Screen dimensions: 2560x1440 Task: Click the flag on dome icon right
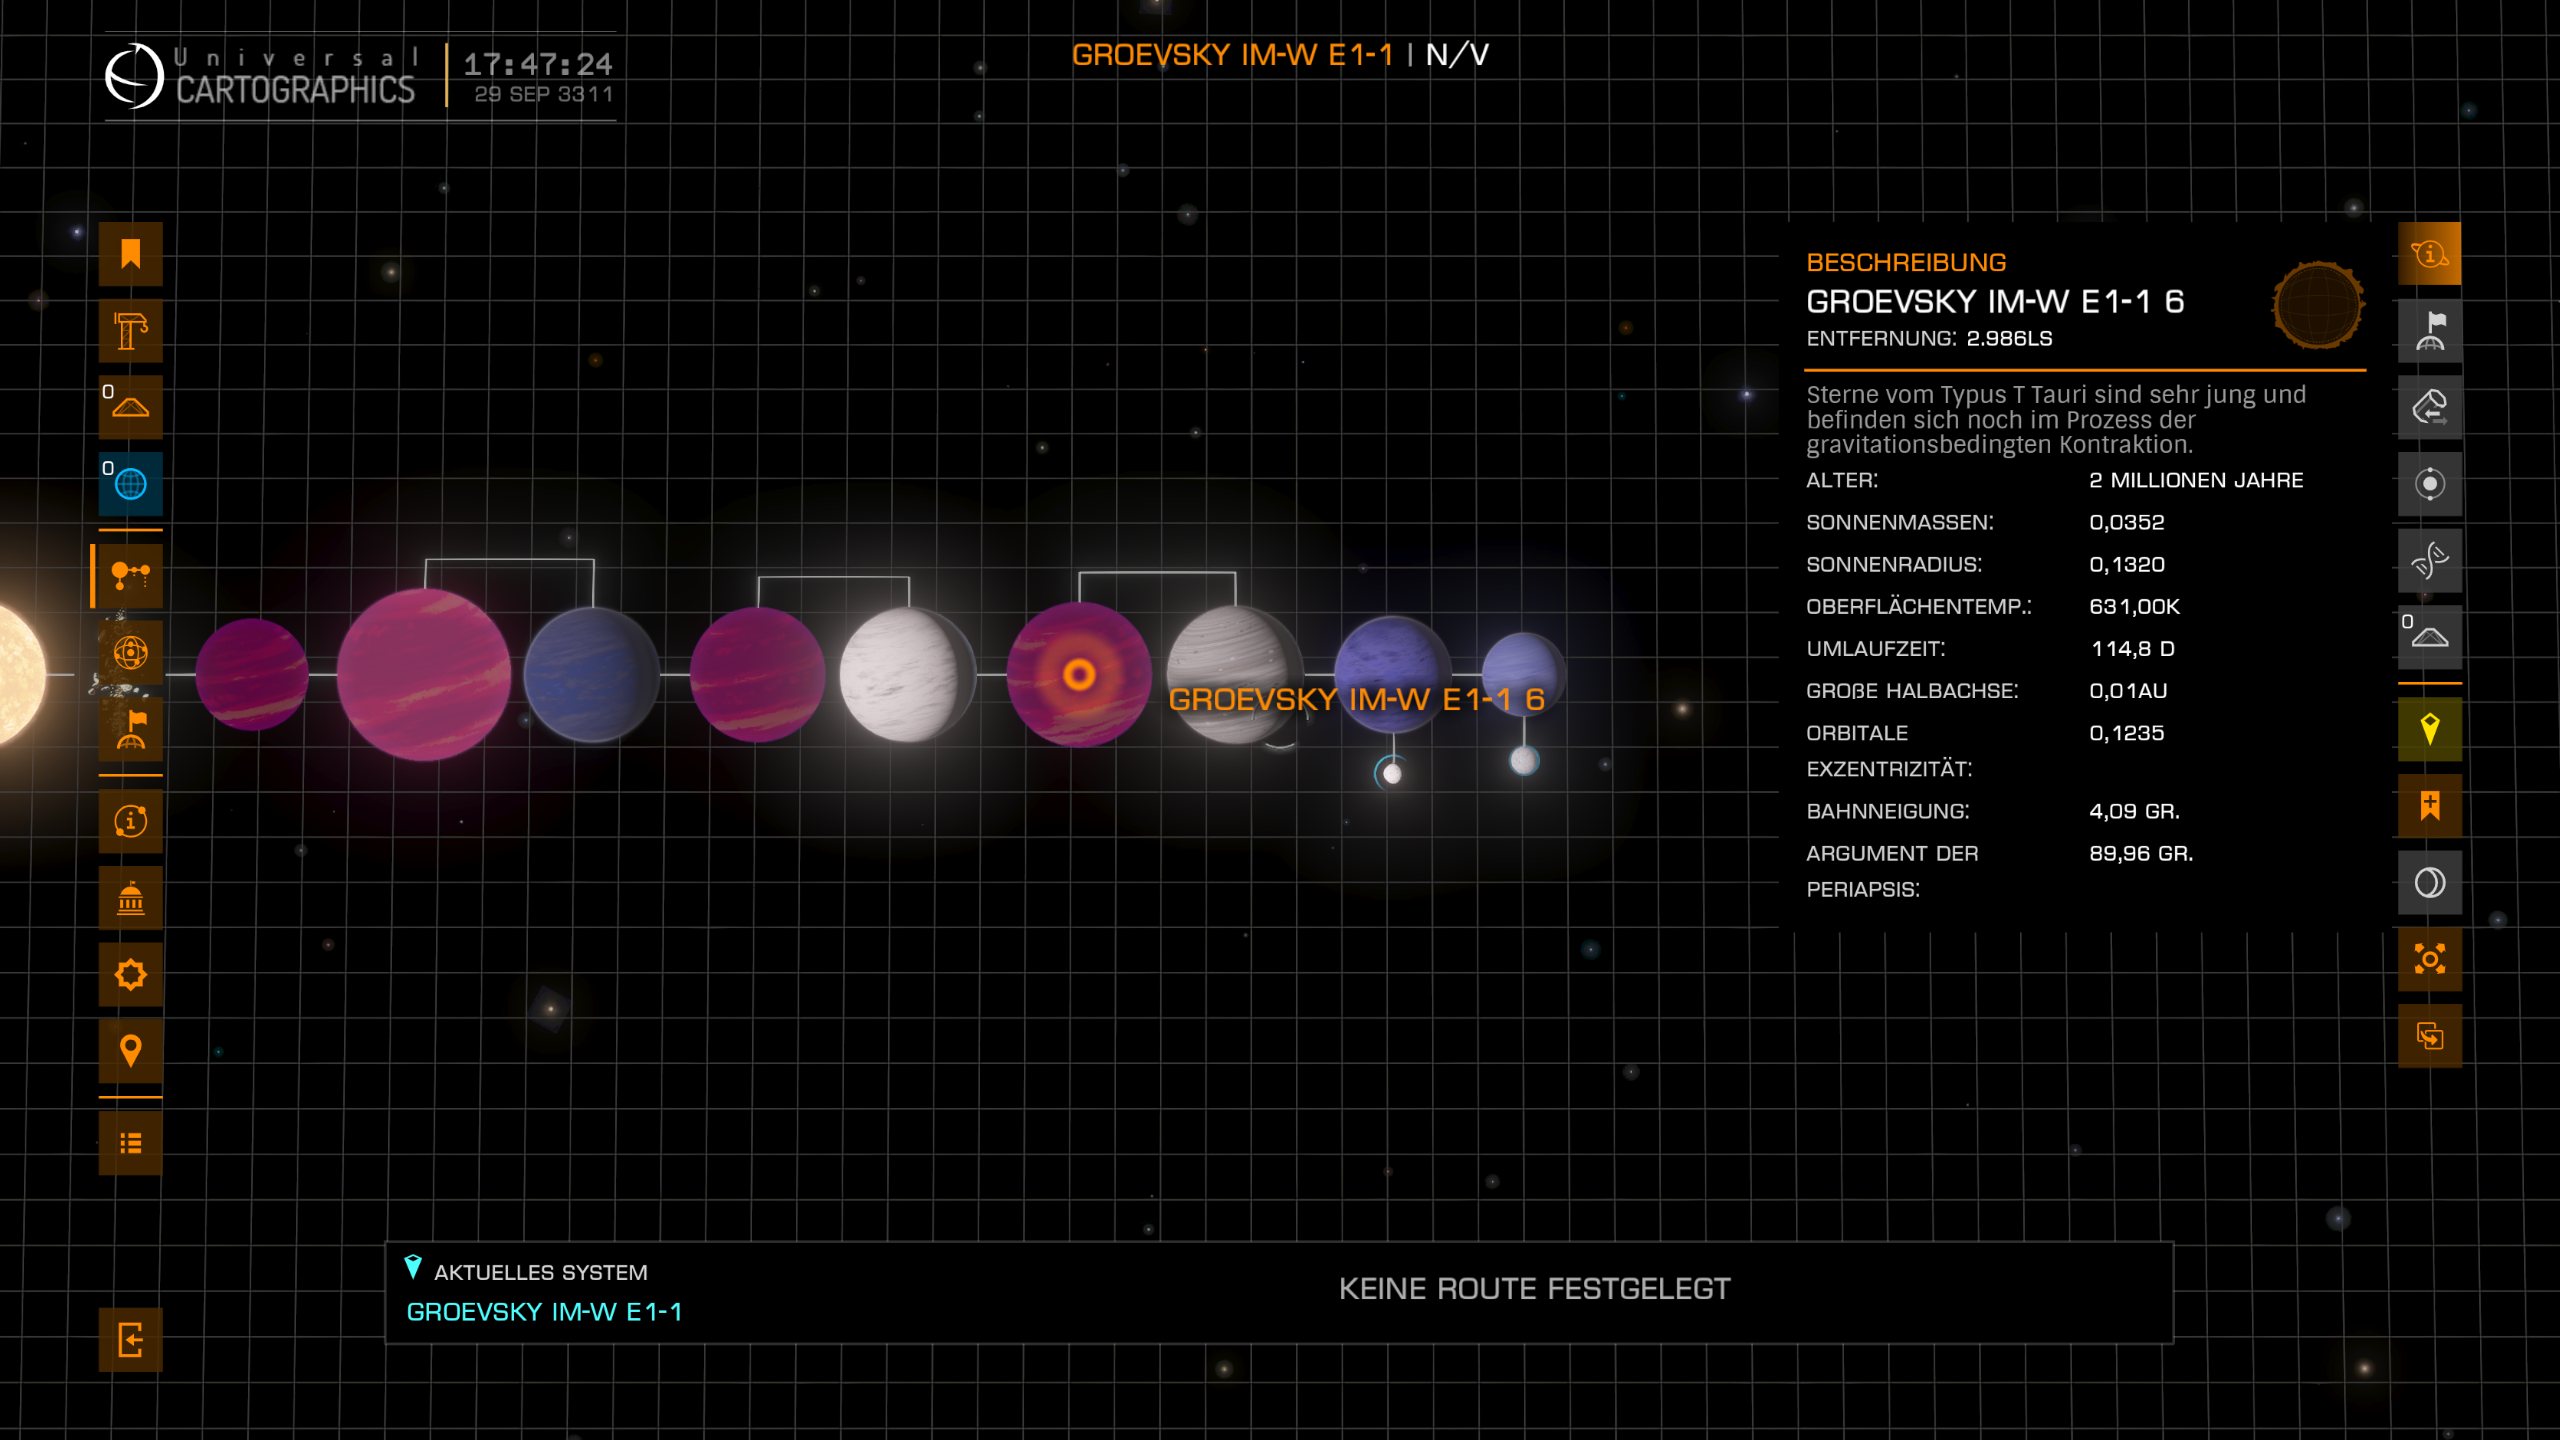[2429, 331]
